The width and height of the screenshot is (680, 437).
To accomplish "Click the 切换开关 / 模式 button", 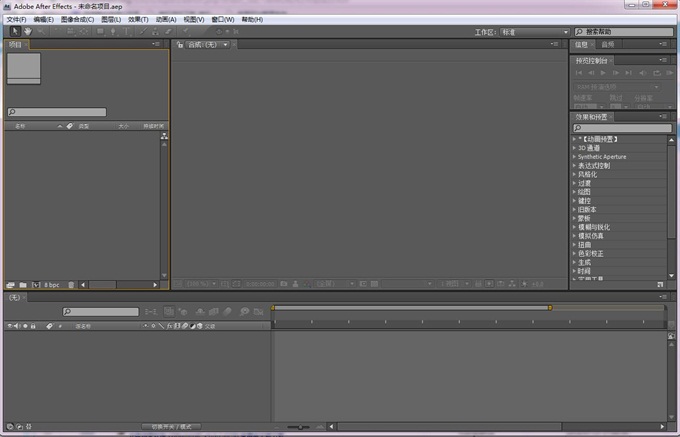I will (171, 427).
